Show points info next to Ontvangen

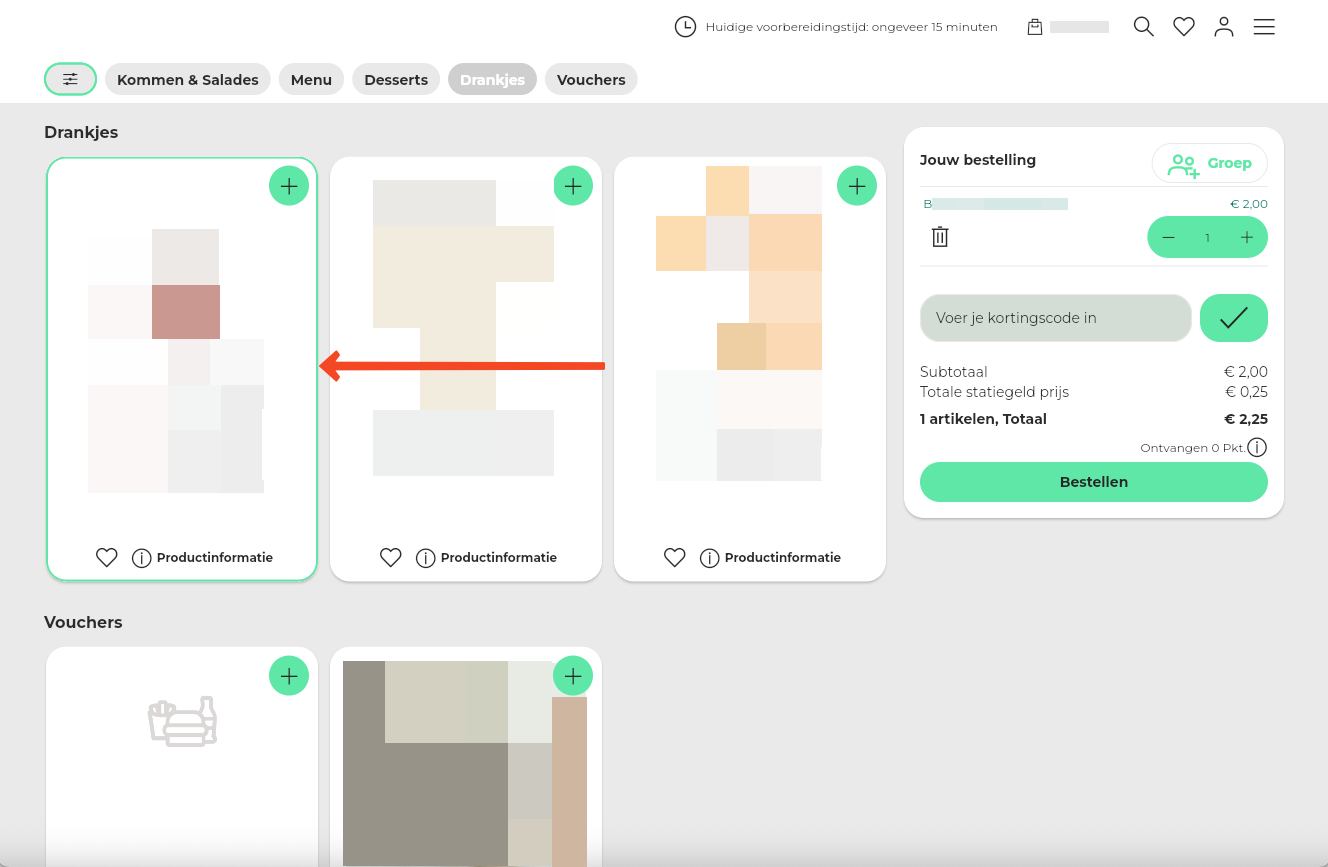[1257, 448]
